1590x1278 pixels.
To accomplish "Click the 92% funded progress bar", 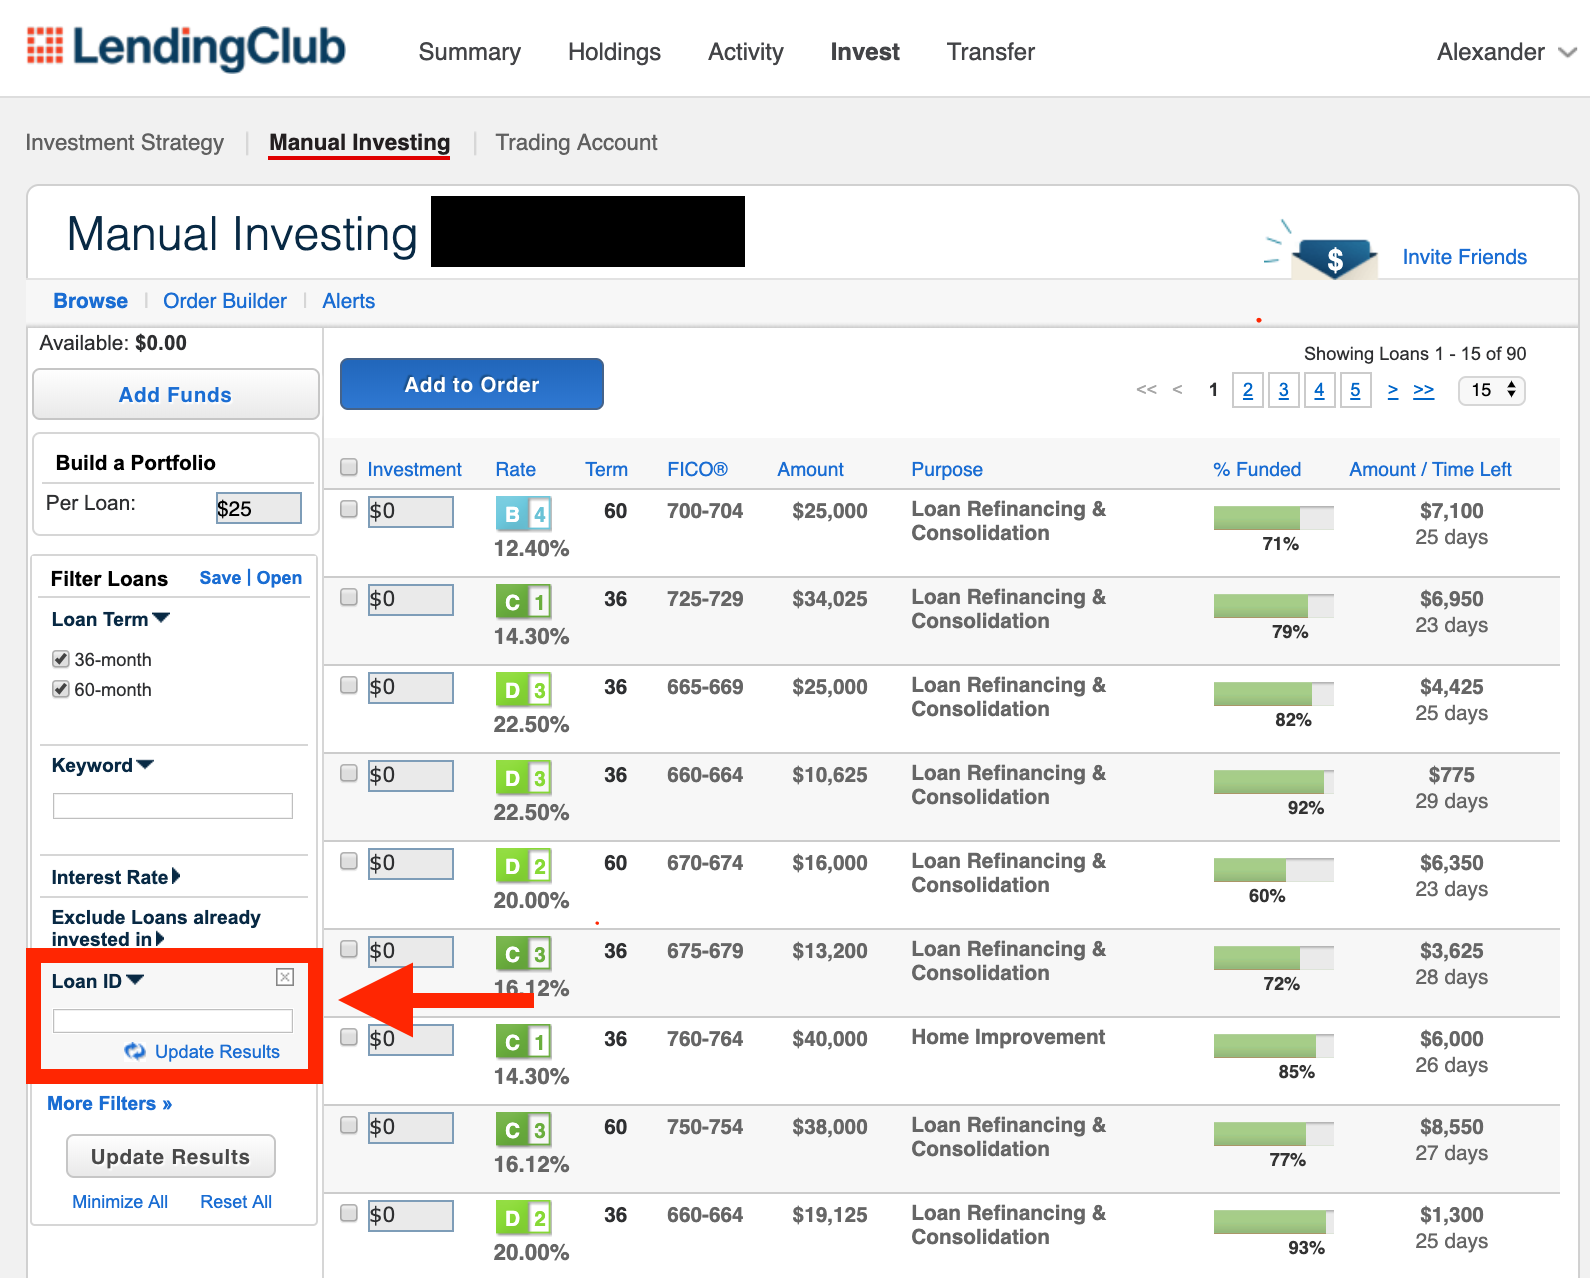I will point(1274,782).
